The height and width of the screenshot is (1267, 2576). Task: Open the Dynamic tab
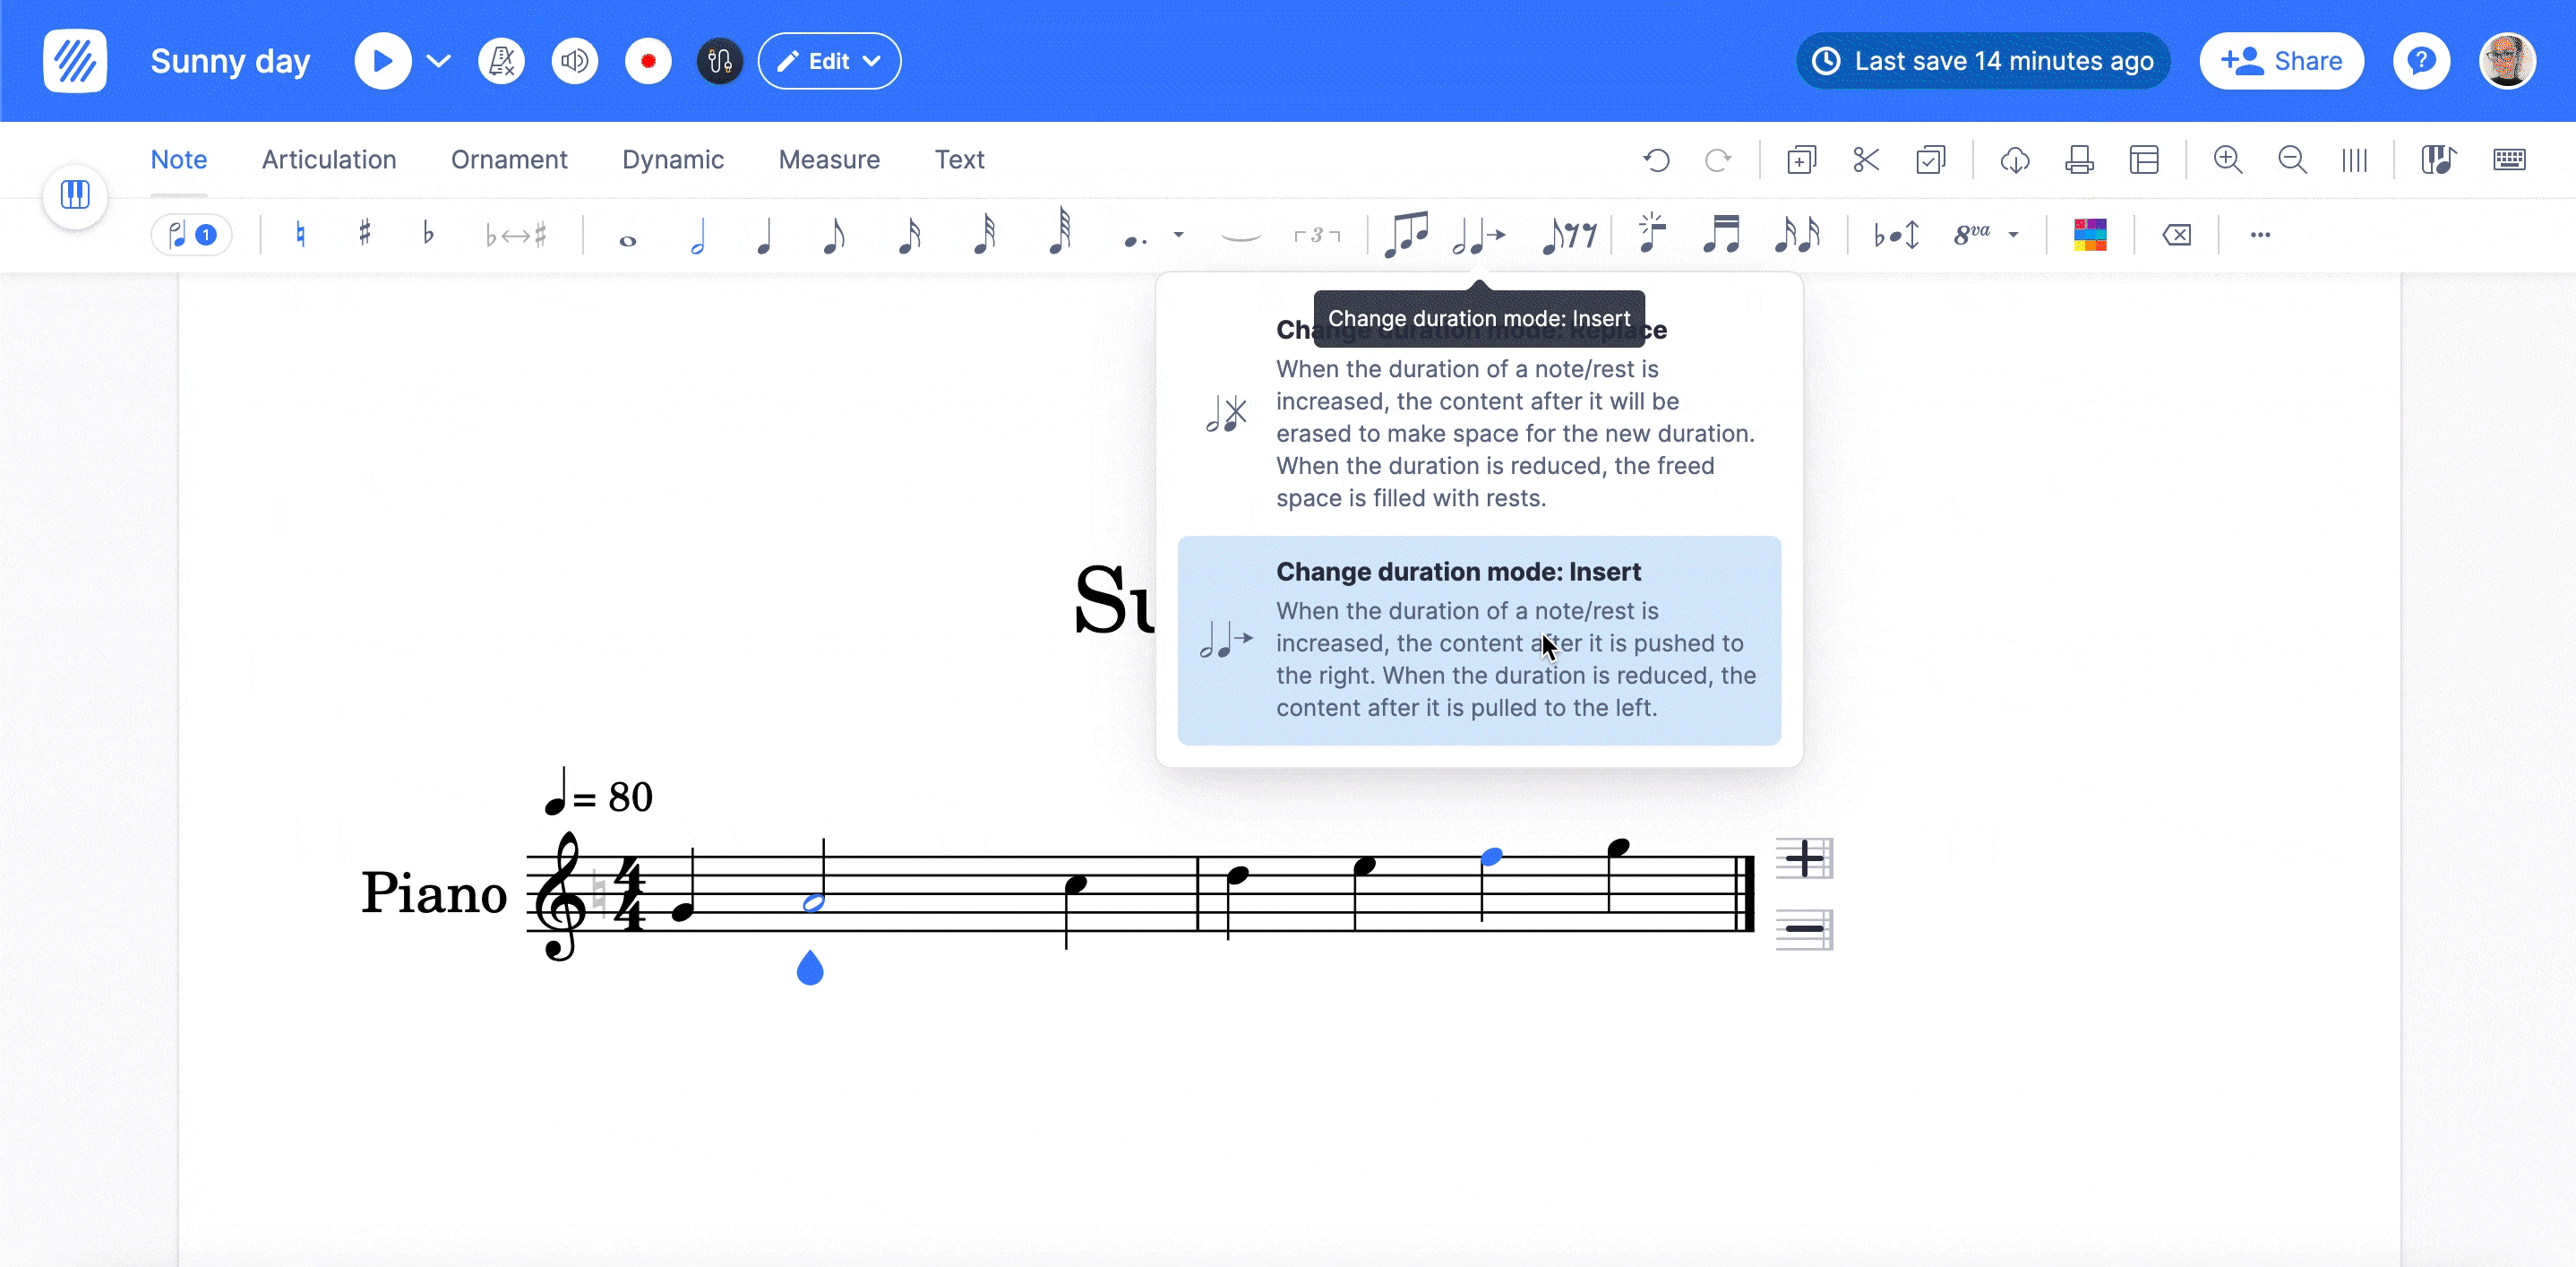[x=672, y=160]
